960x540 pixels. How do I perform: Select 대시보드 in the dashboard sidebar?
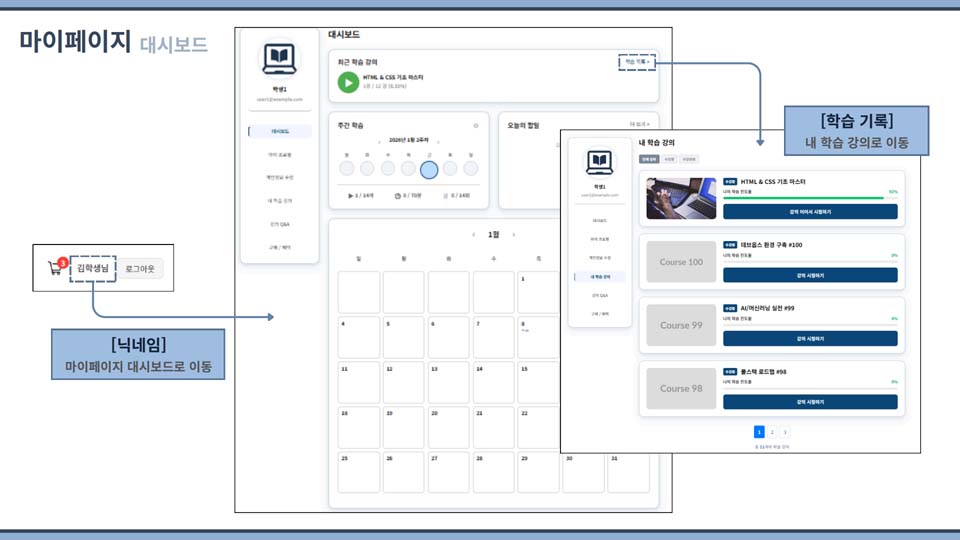pyautogui.click(x=280, y=131)
